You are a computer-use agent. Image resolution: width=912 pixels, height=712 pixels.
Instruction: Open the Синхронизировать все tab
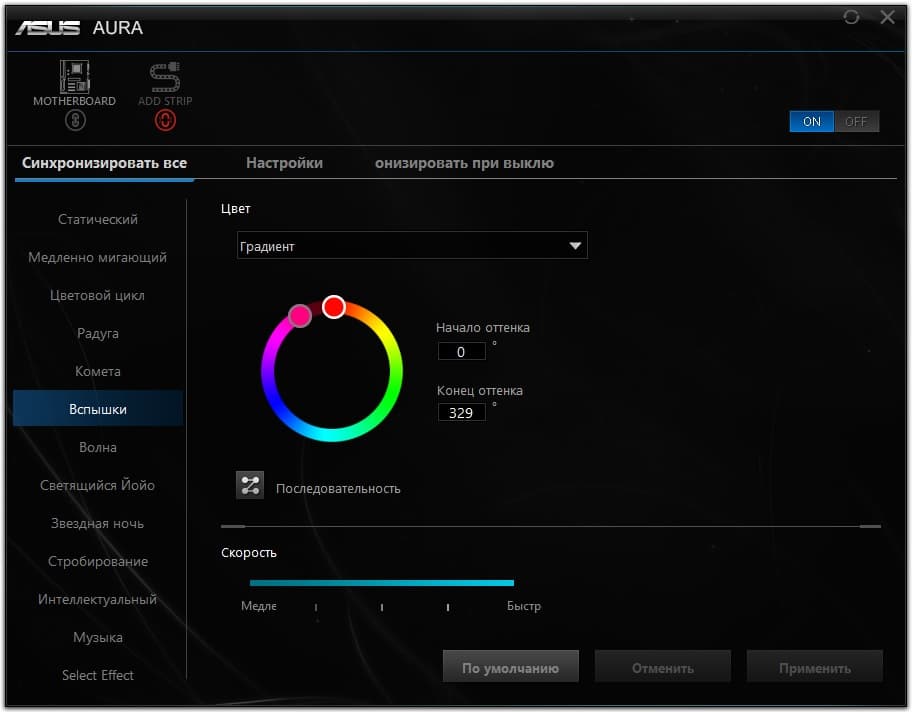point(104,163)
